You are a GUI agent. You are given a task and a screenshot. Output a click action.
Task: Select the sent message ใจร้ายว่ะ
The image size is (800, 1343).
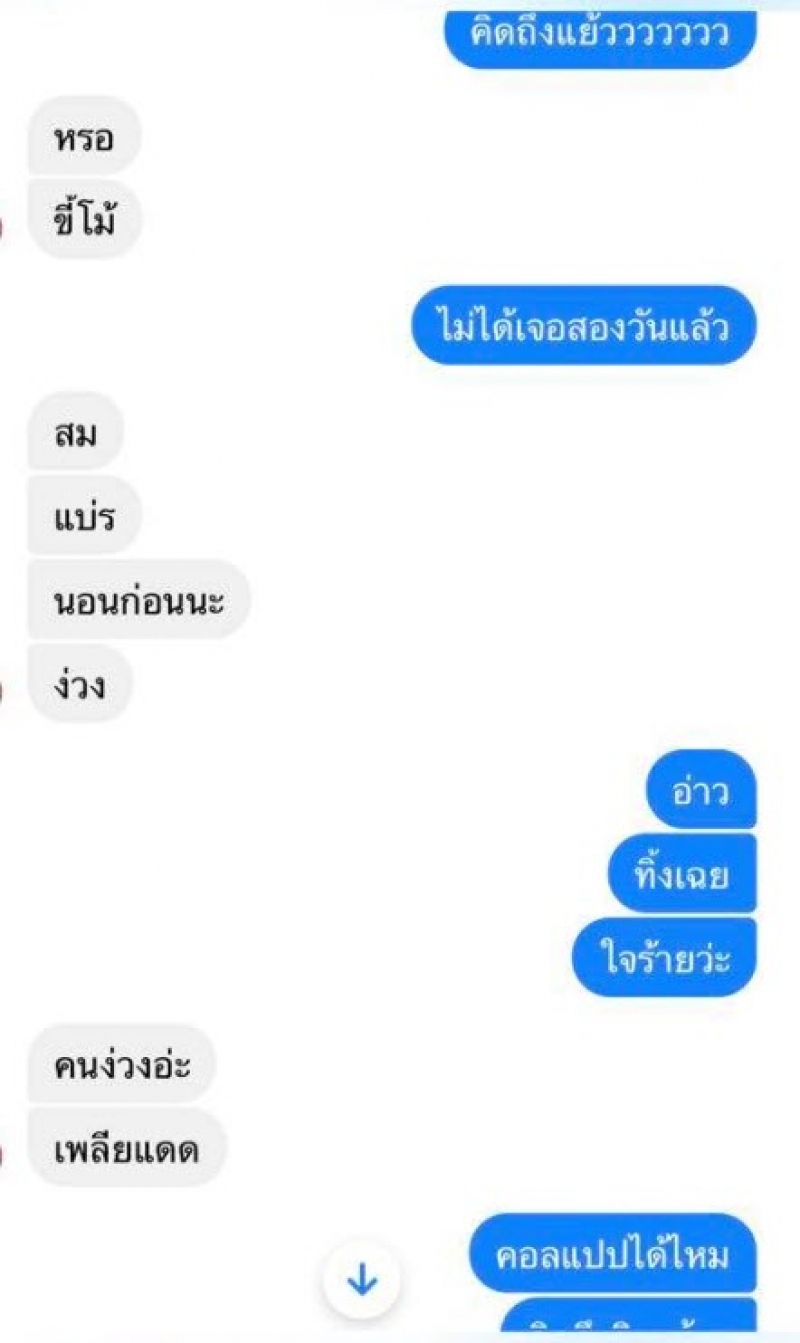coord(664,958)
